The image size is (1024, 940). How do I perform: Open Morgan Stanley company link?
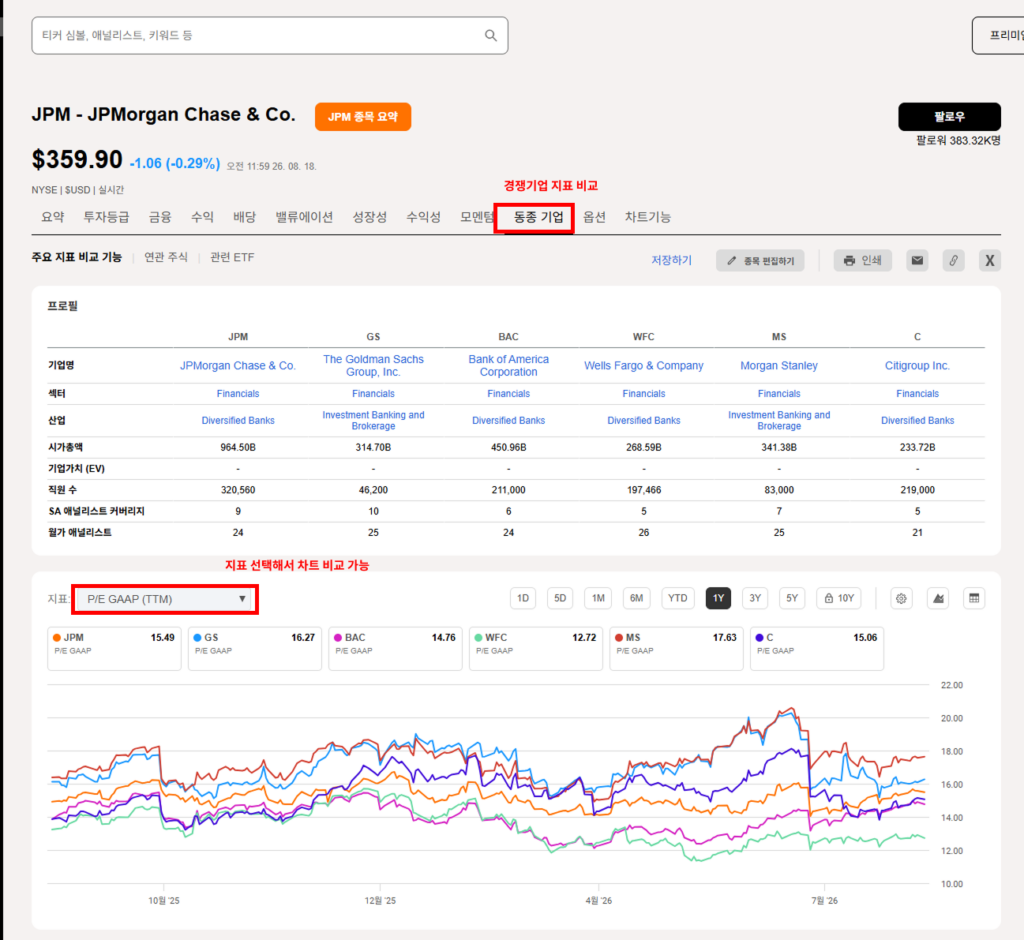tap(778, 366)
